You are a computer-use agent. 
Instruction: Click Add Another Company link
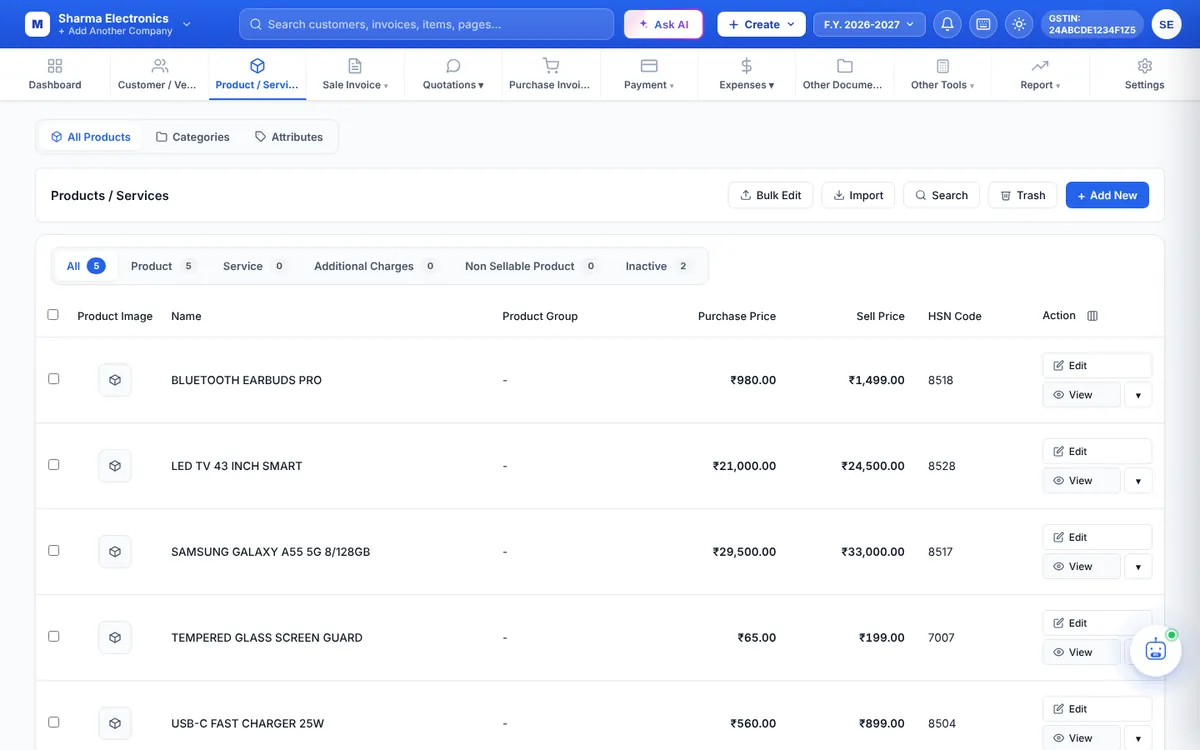click(x=115, y=32)
